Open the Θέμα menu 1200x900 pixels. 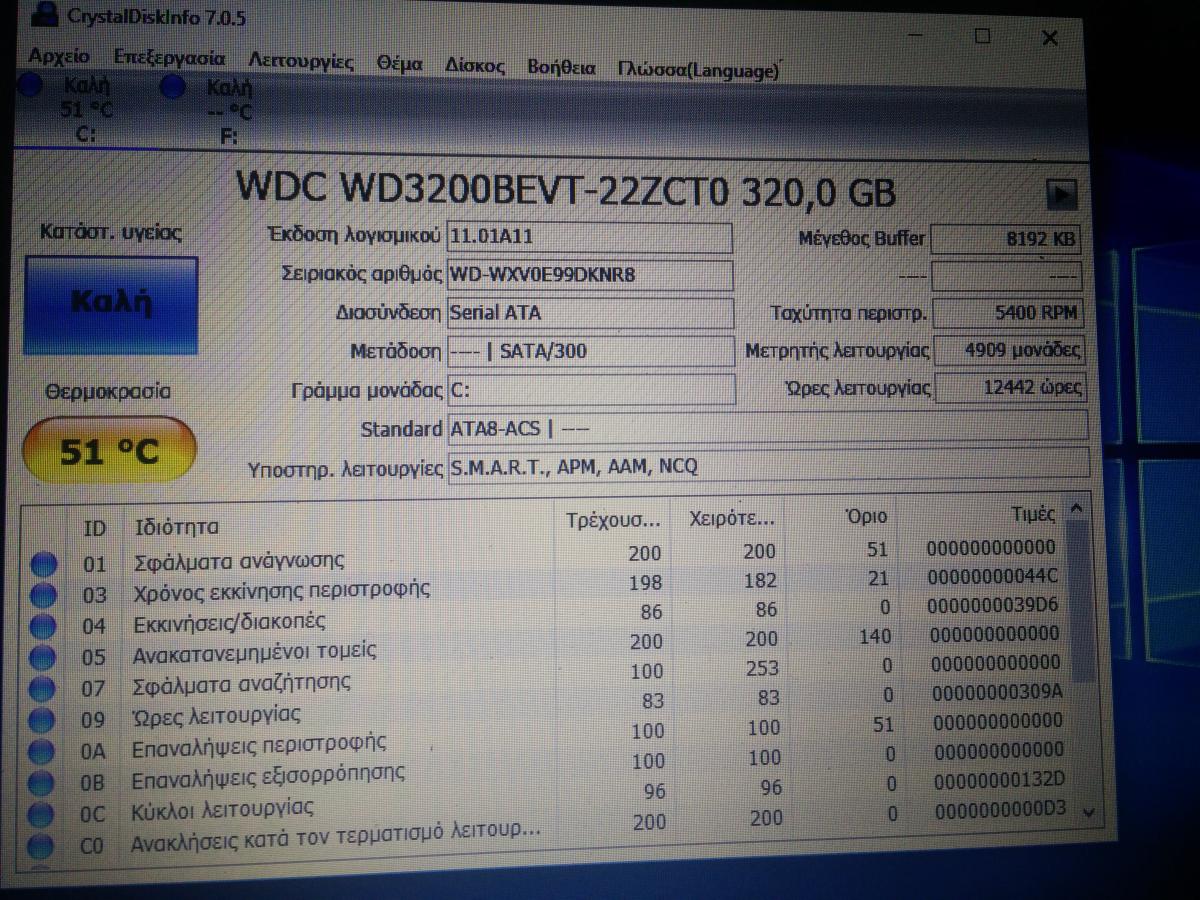click(x=400, y=64)
